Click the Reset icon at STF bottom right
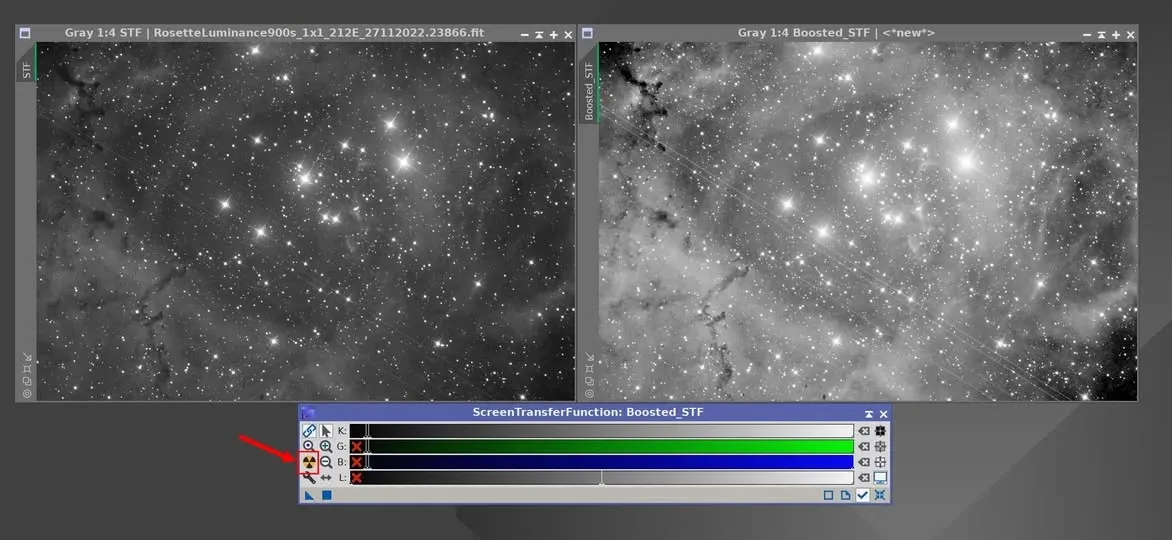1172x540 pixels. point(880,495)
